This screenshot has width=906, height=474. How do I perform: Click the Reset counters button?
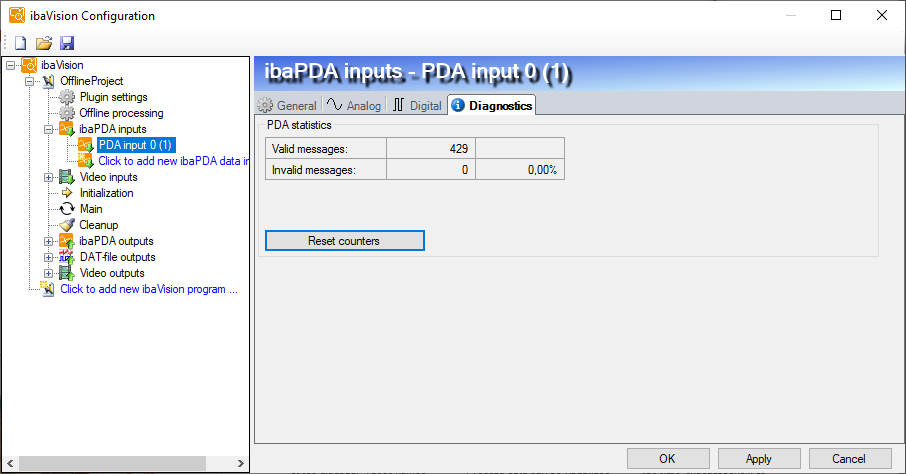point(344,240)
